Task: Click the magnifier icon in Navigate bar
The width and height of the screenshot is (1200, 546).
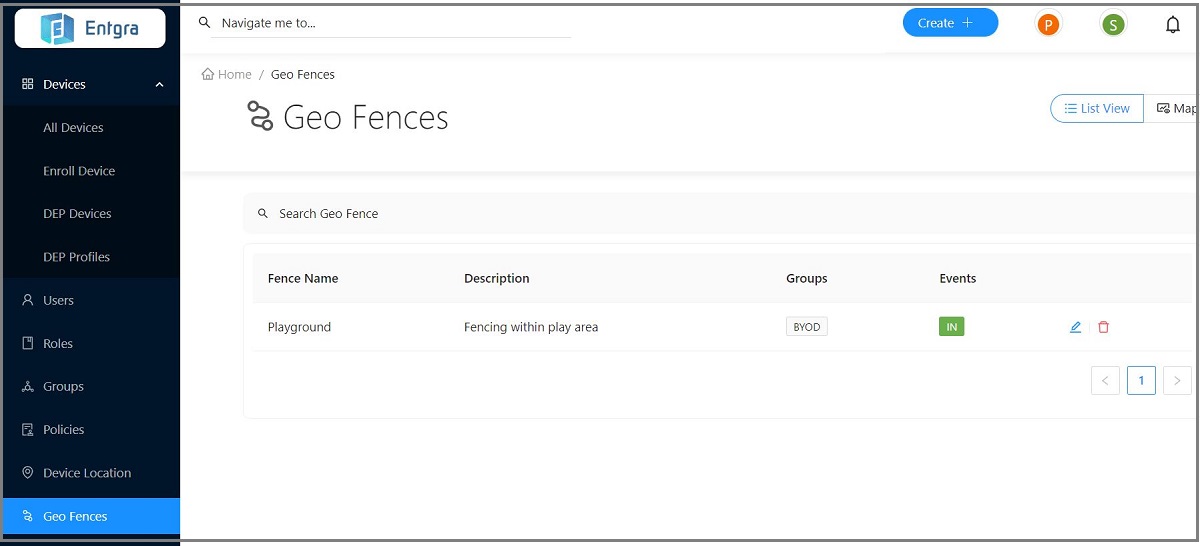Action: (x=205, y=22)
